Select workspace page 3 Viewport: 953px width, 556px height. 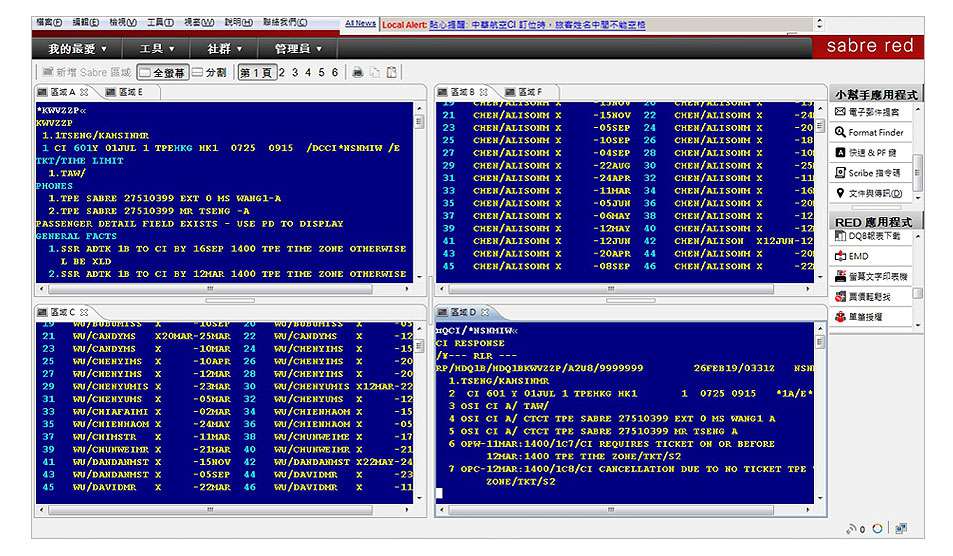(295, 72)
